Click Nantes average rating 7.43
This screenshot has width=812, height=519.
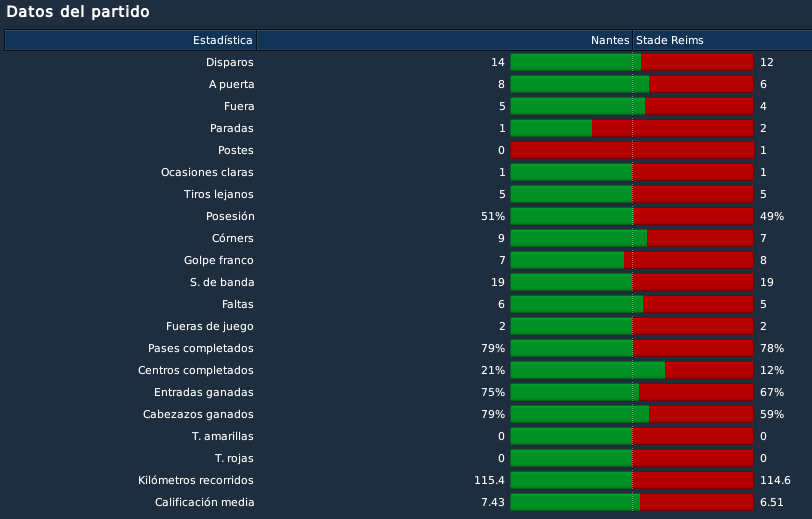492,502
